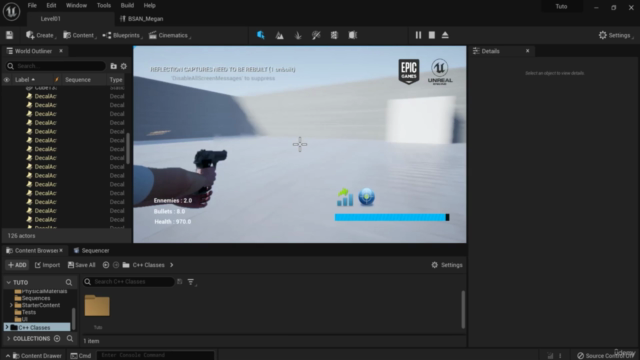The image size is (640, 360).
Task: Select the Details panel tab
Action: point(491,51)
